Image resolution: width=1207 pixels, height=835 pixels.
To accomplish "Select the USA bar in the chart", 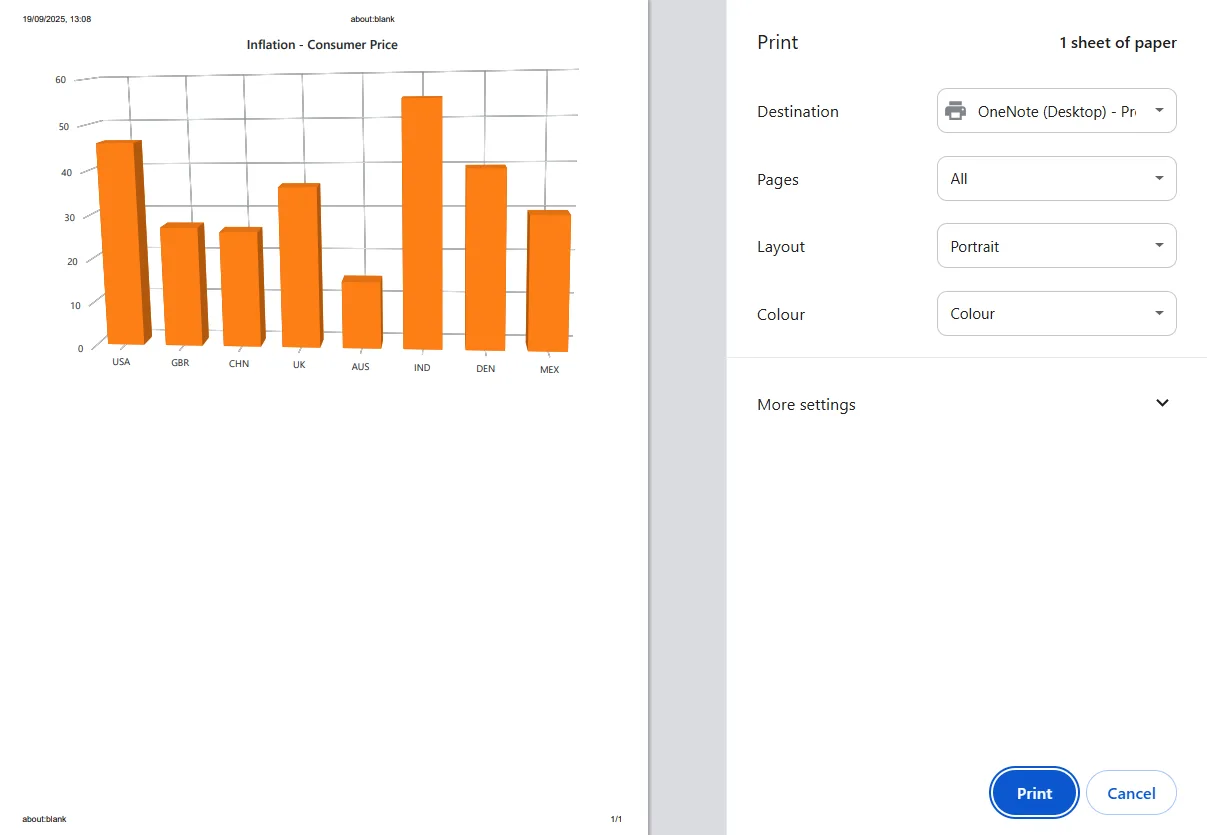I will tap(122, 243).
